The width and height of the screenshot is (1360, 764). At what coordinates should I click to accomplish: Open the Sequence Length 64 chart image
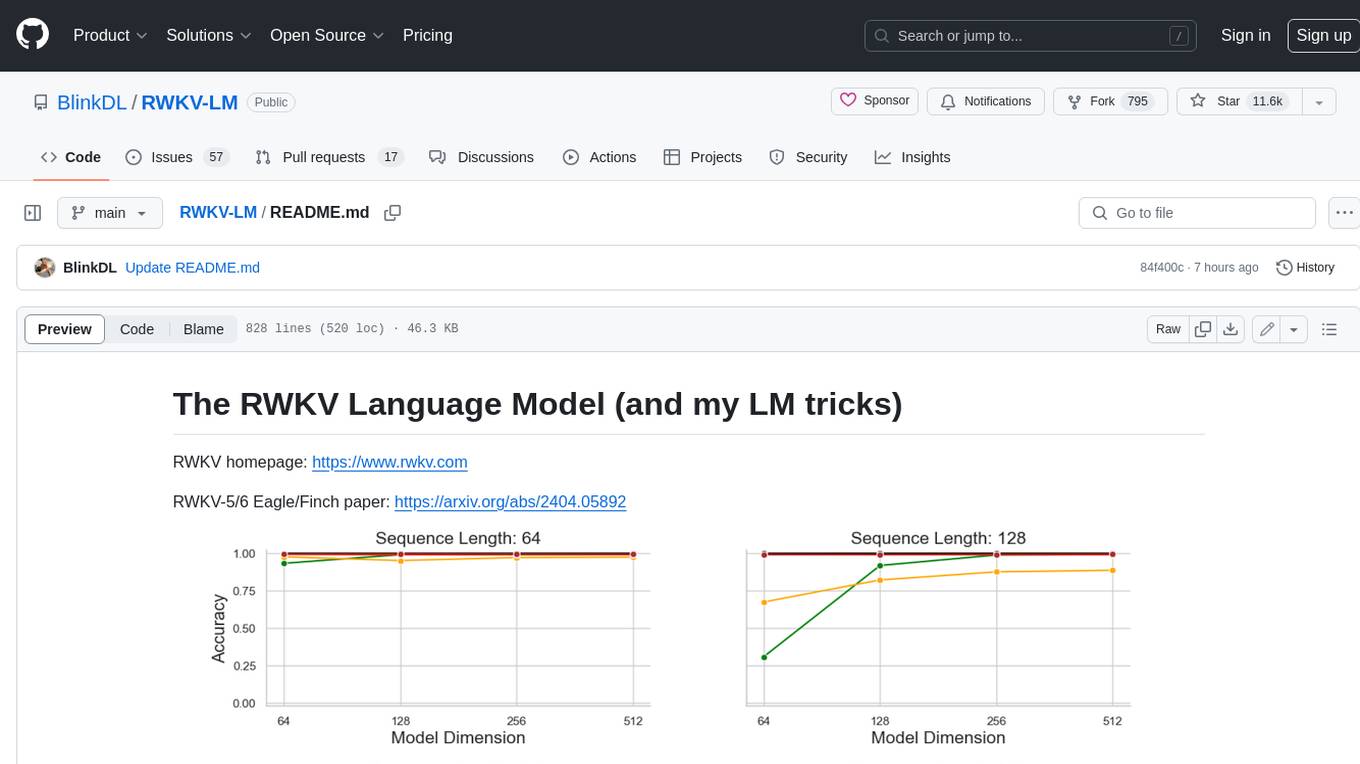pyautogui.click(x=431, y=638)
